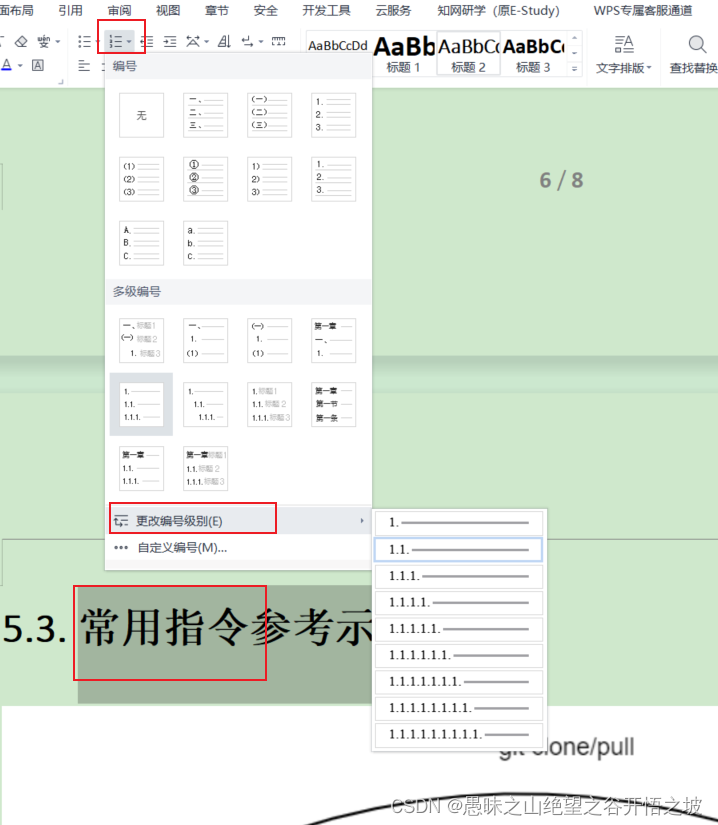The height and width of the screenshot is (825, 718).
Task: Choose the 第一章 第一节 第一条 multilevel format
Action: pos(333,404)
